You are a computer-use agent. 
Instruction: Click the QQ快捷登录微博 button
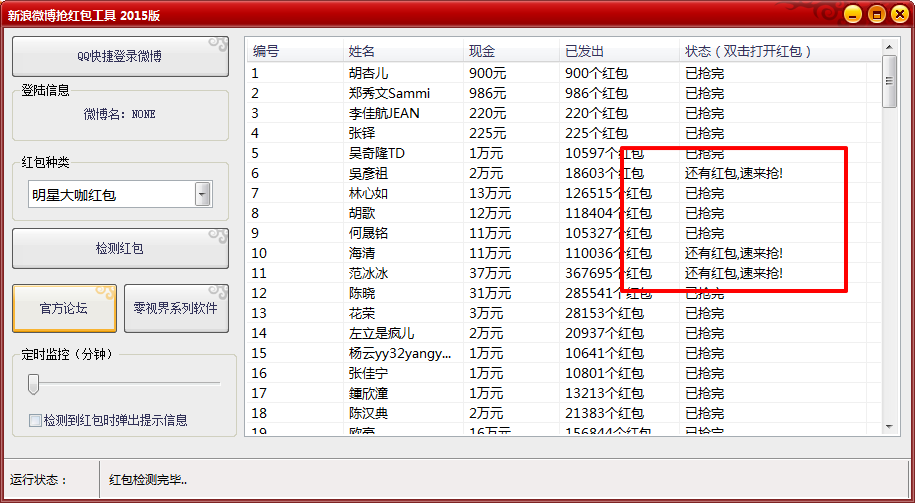coord(120,56)
